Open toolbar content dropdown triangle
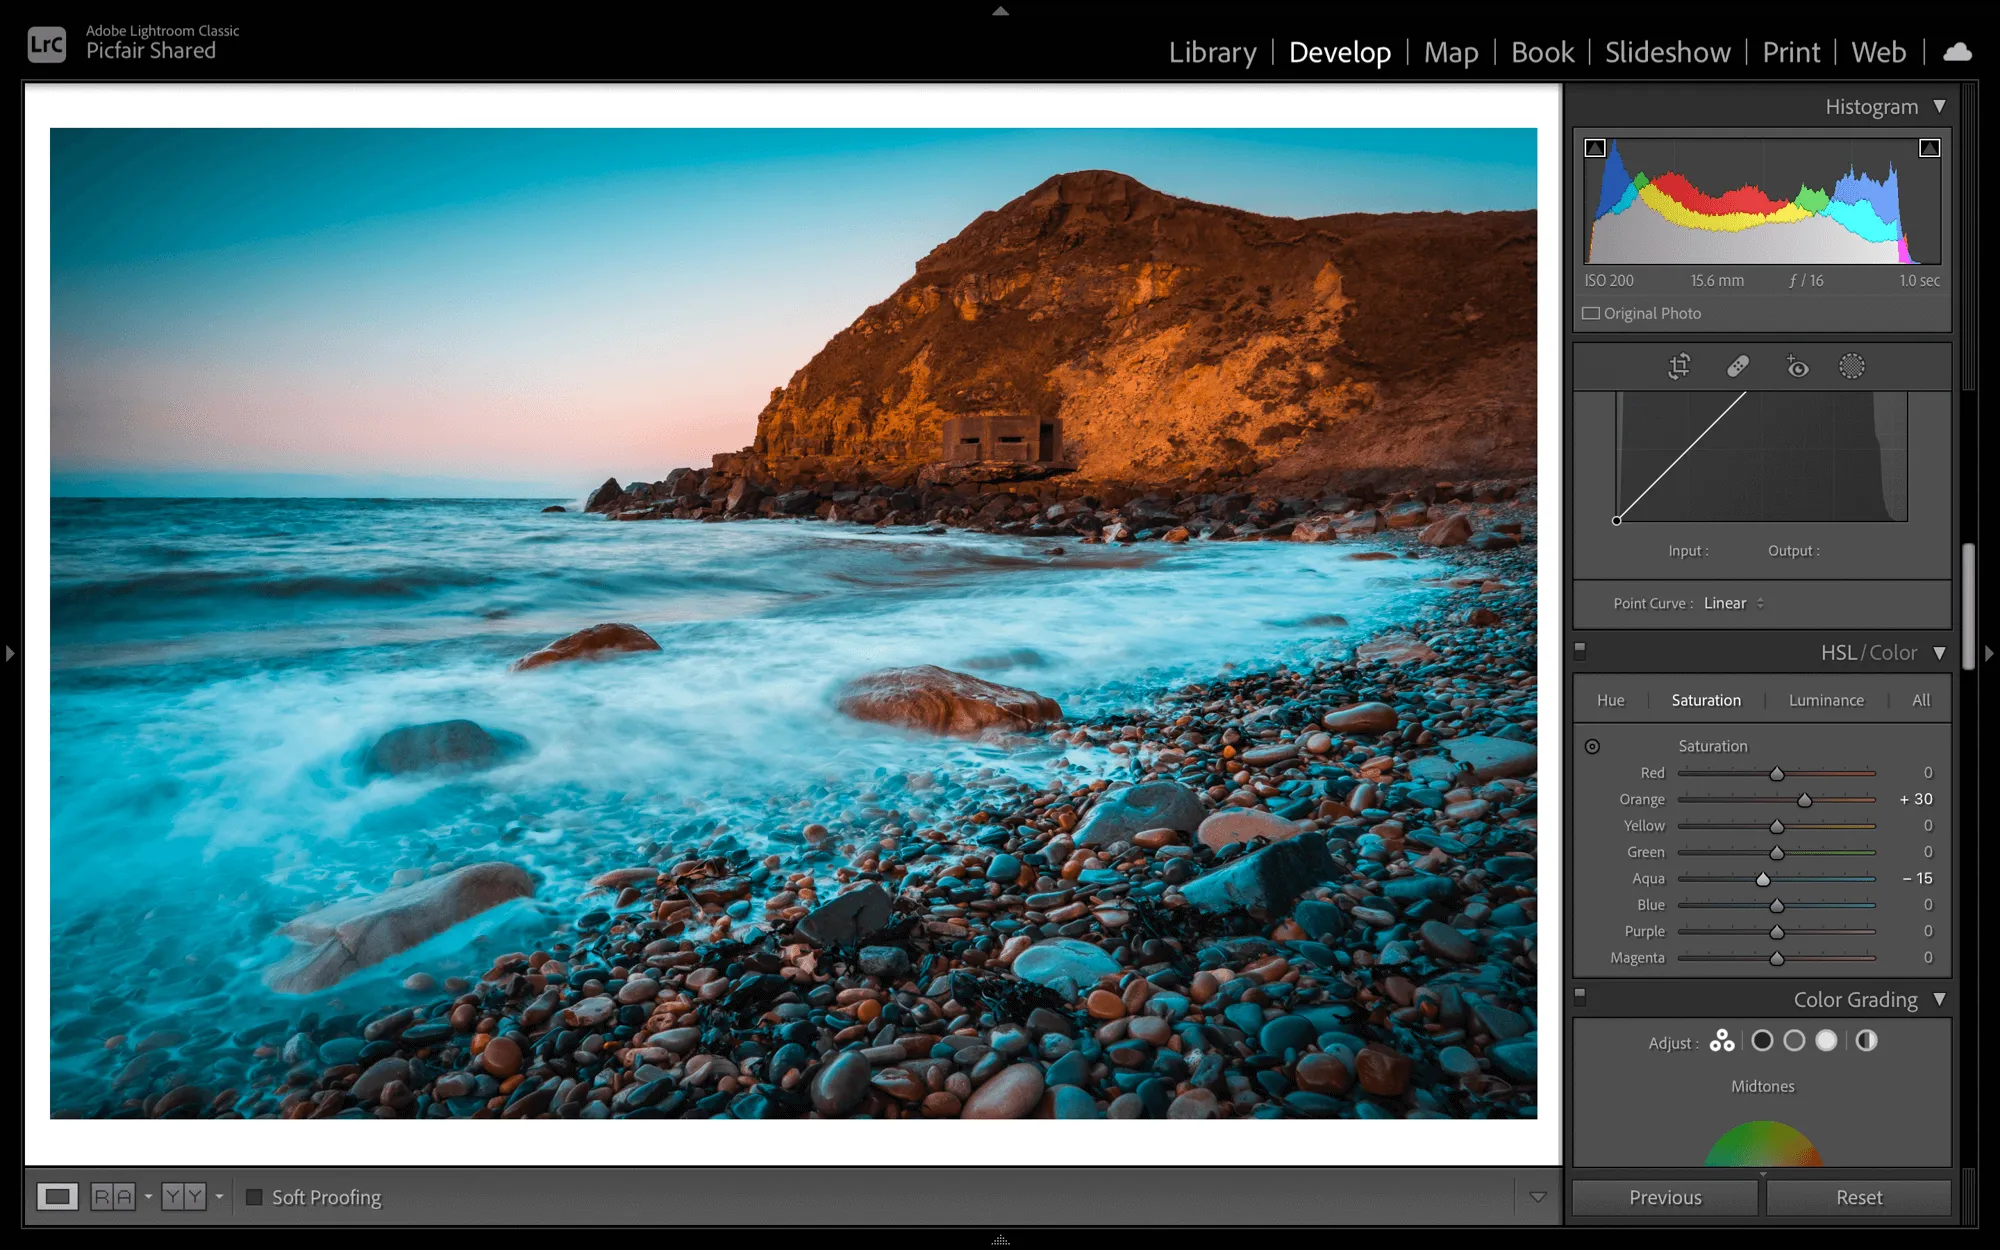This screenshot has height=1250, width=2000. click(x=1538, y=1197)
